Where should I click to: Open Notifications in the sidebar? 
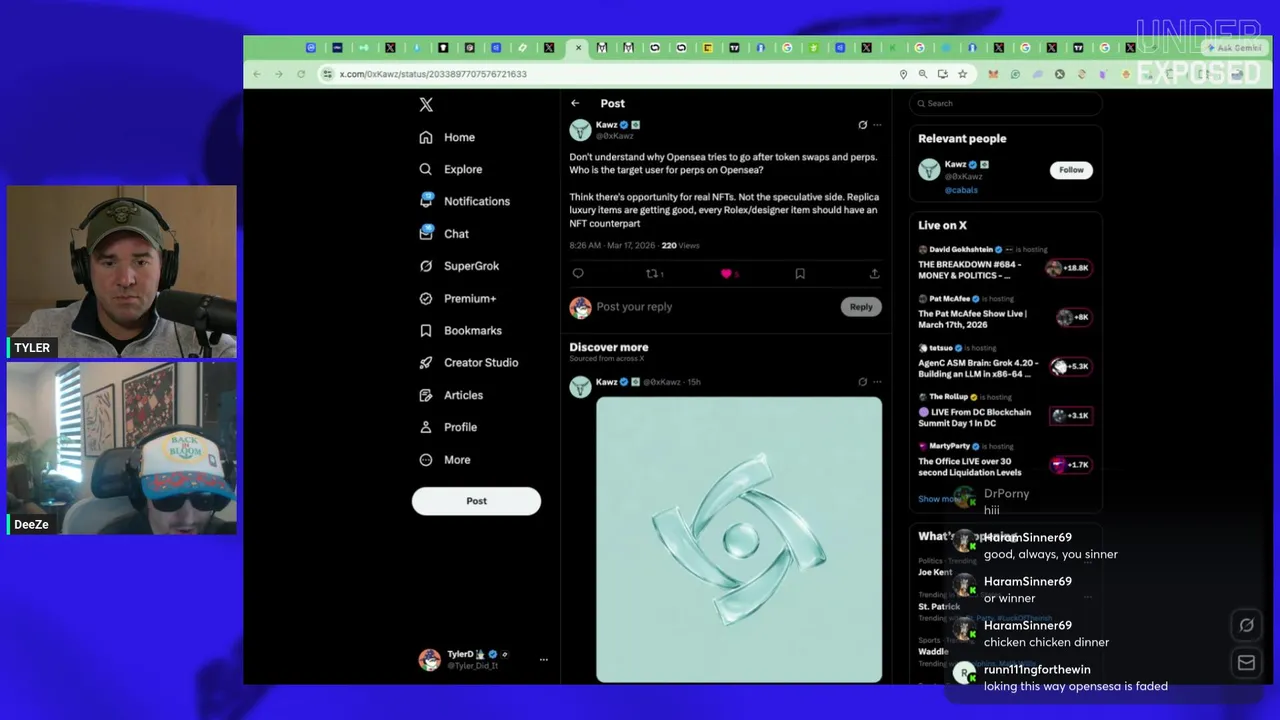(464, 201)
